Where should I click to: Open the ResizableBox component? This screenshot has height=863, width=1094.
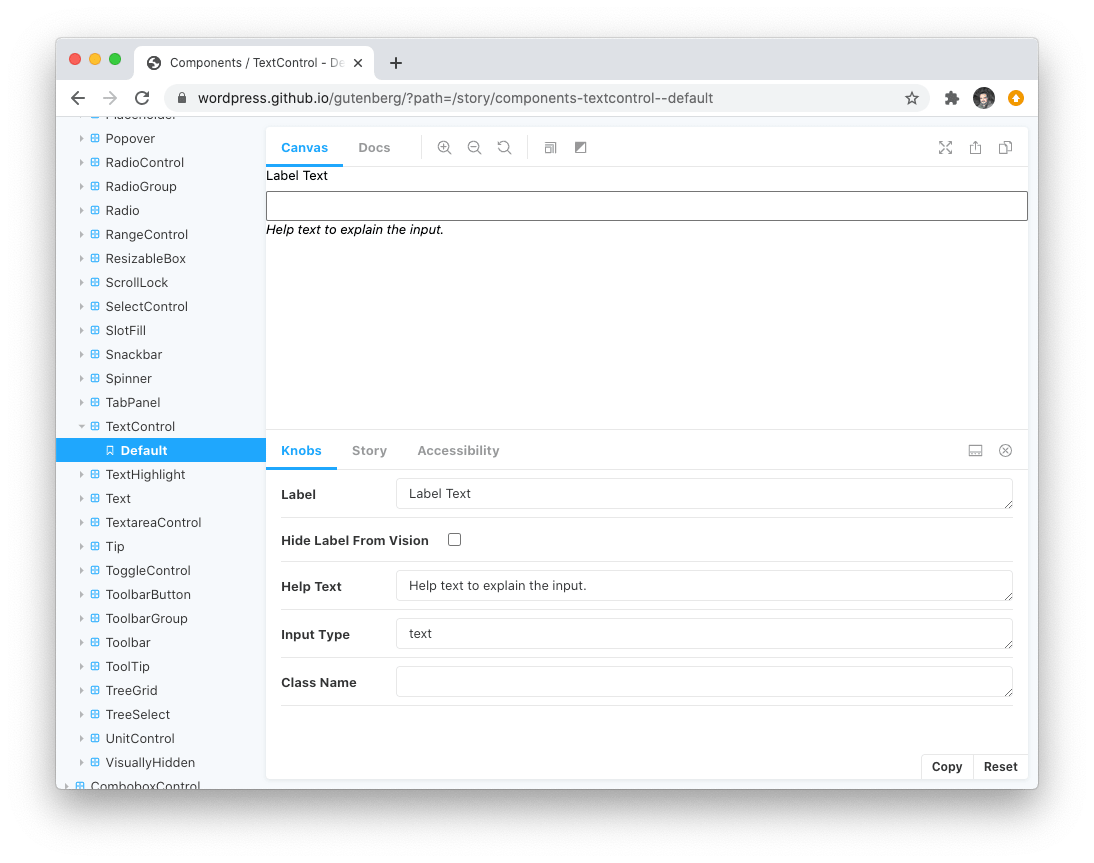pyautogui.click(x=146, y=258)
